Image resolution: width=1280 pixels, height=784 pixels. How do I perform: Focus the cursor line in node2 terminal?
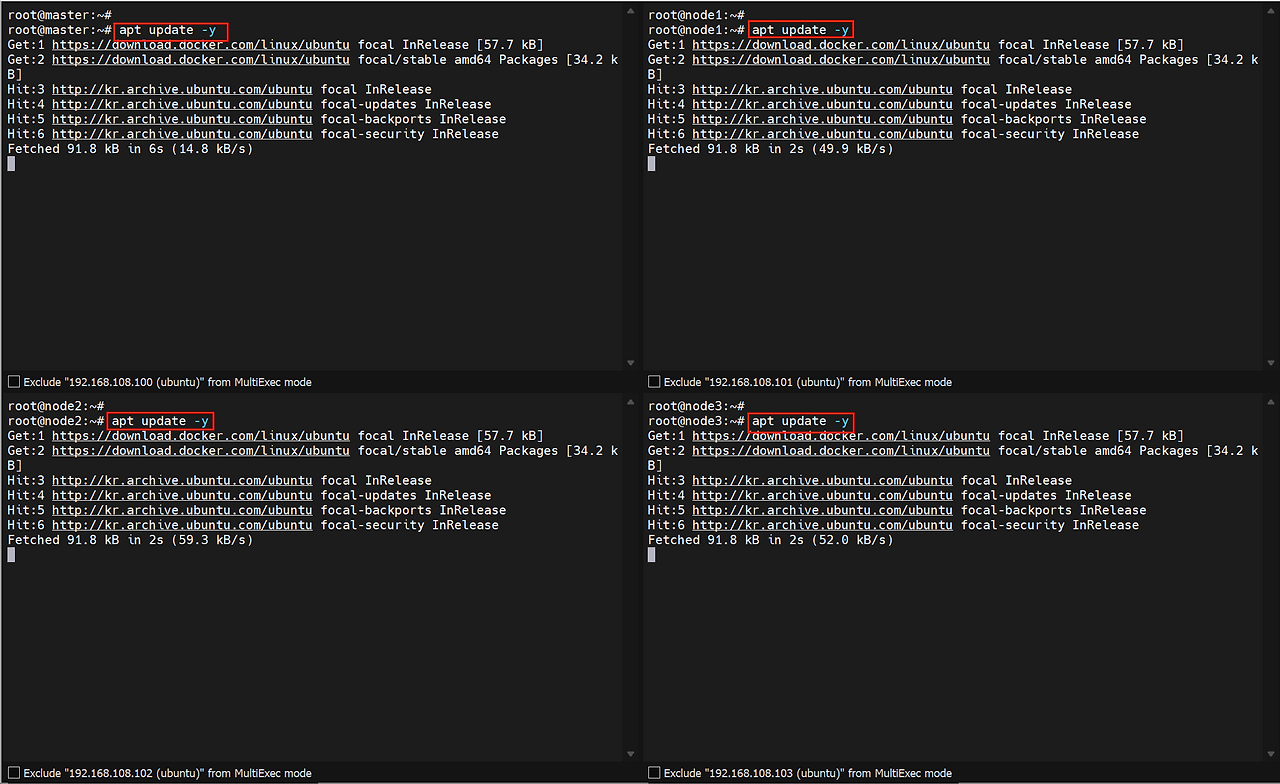pyautogui.click(x=12, y=555)
